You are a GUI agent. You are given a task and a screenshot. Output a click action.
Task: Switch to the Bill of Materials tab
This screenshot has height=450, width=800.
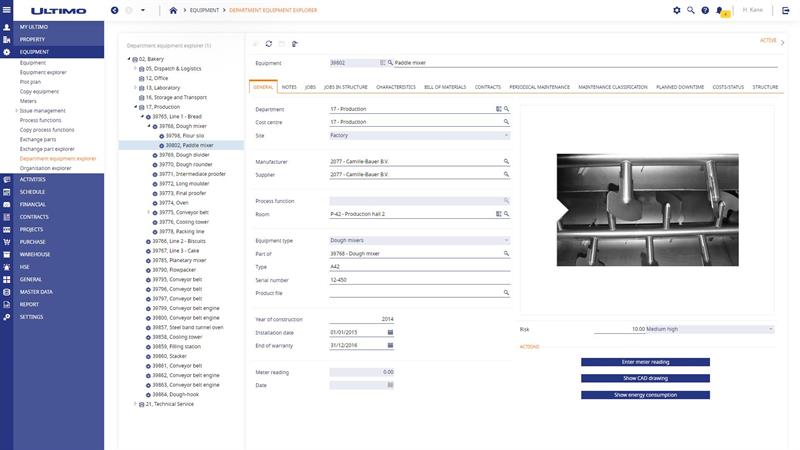click(445, 87)
